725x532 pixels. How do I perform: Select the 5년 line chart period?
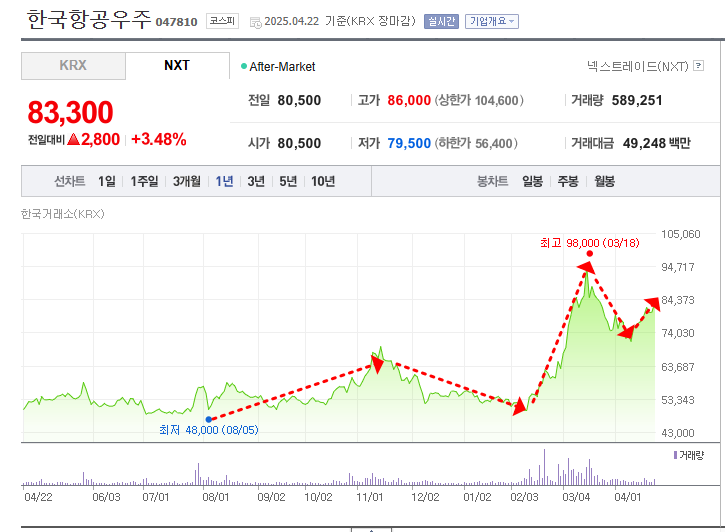pos(288,181)
